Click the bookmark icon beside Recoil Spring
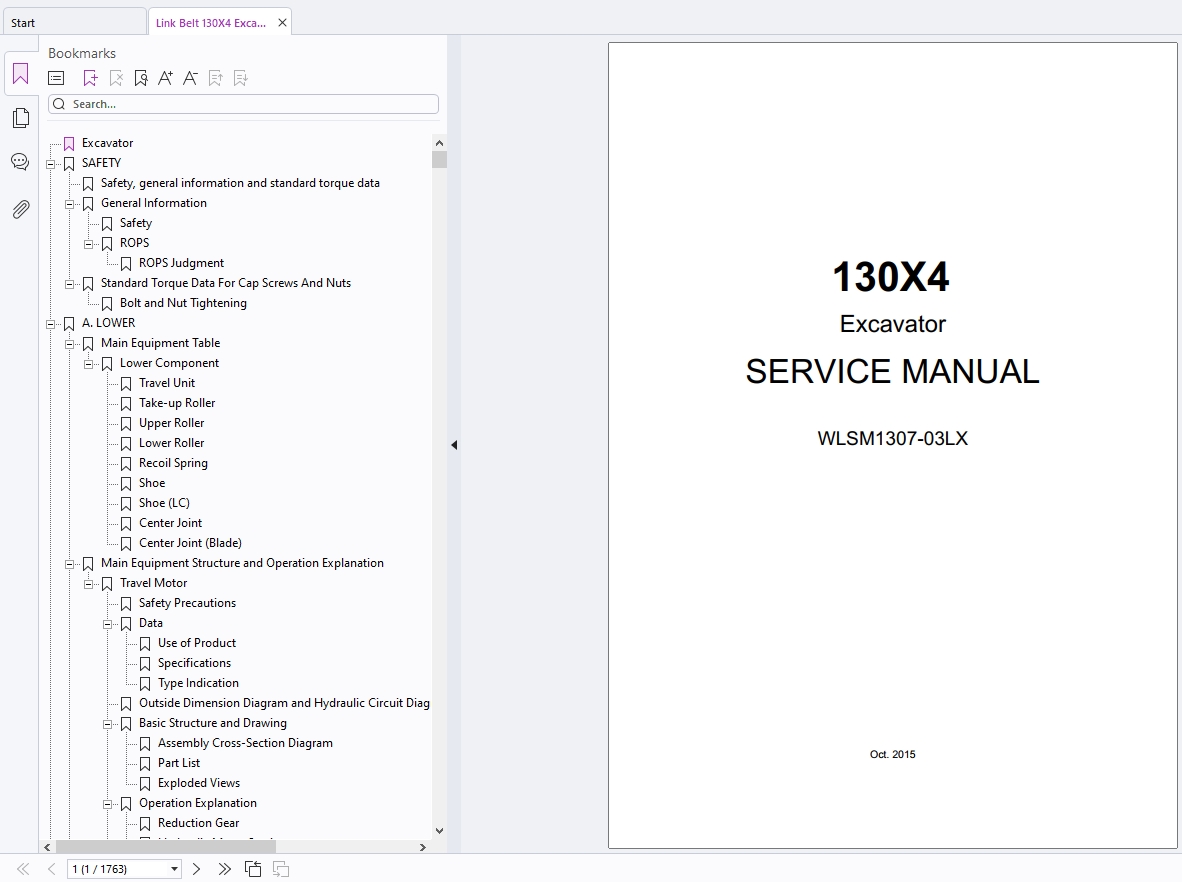This screenshot has width=1182, height=882. coord(126,464)
